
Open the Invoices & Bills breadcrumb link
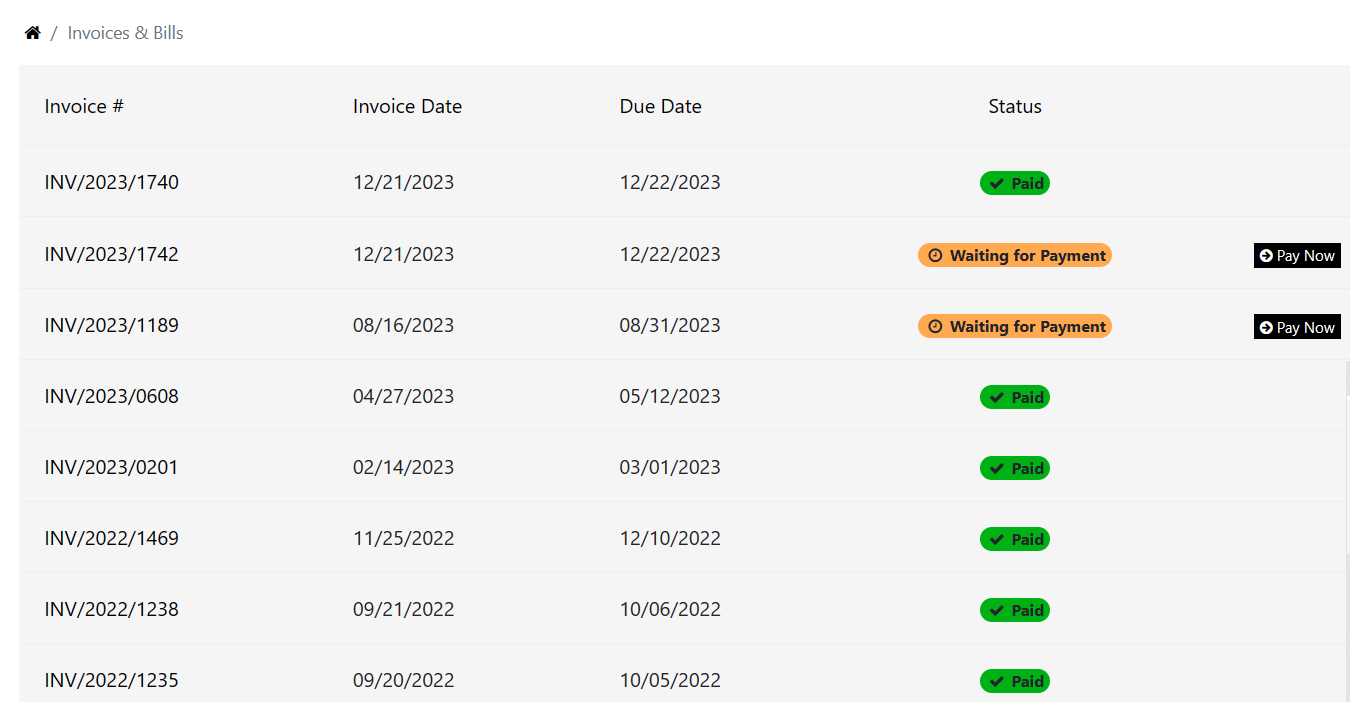[125, 33]
